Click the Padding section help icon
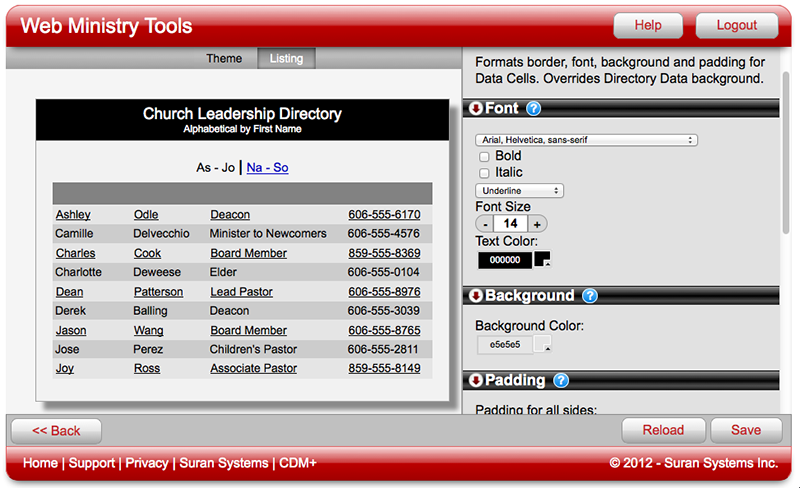The width and height of the screenshot is (800, 488). (x=561, y=381)
